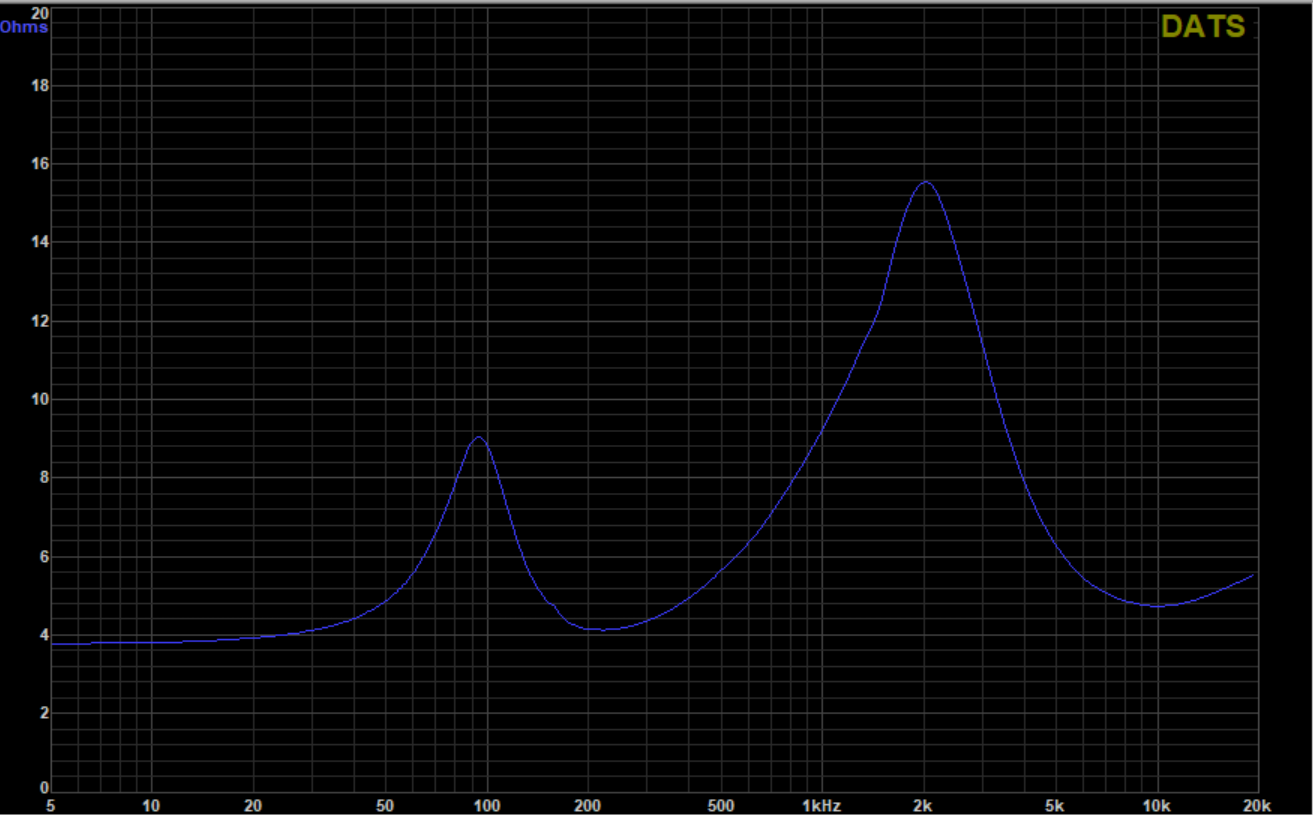This screenshot has width=1313, height=815.
Task: Click the 2k frequency axis label
Action: tap(923, 805)
